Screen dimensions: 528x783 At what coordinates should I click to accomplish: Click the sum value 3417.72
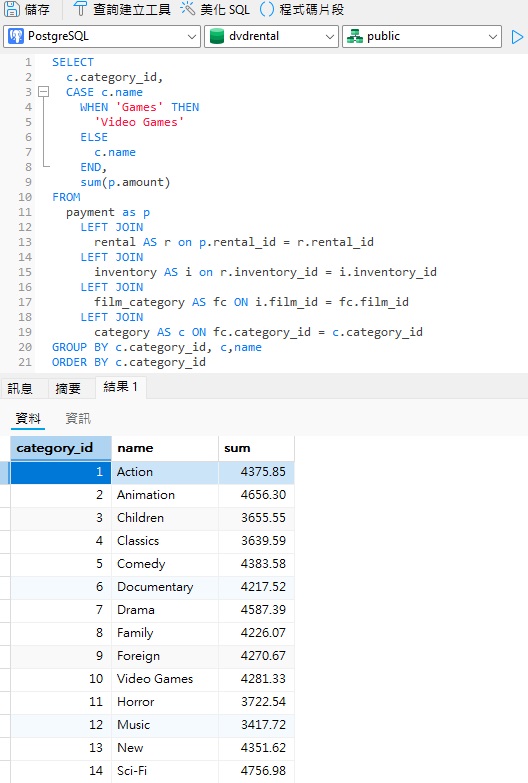point(256,725)
